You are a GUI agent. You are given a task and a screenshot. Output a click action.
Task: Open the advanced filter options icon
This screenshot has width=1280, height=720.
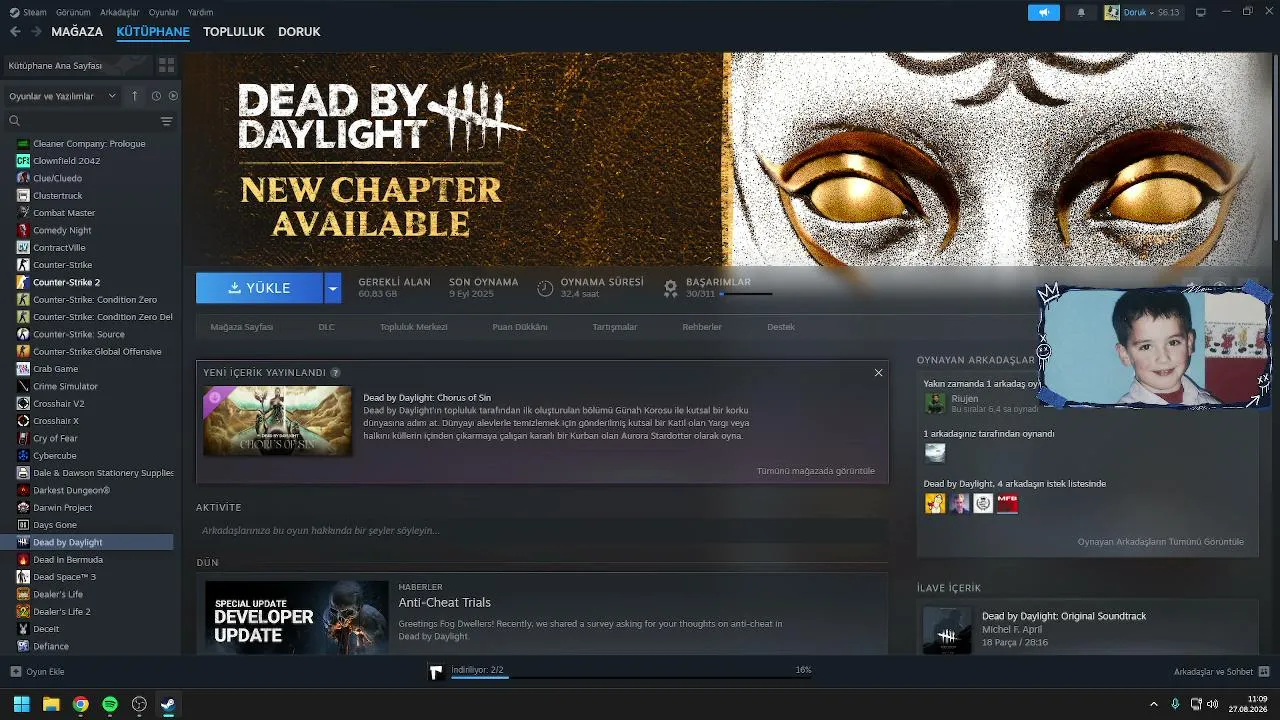(x=166, y=121)
